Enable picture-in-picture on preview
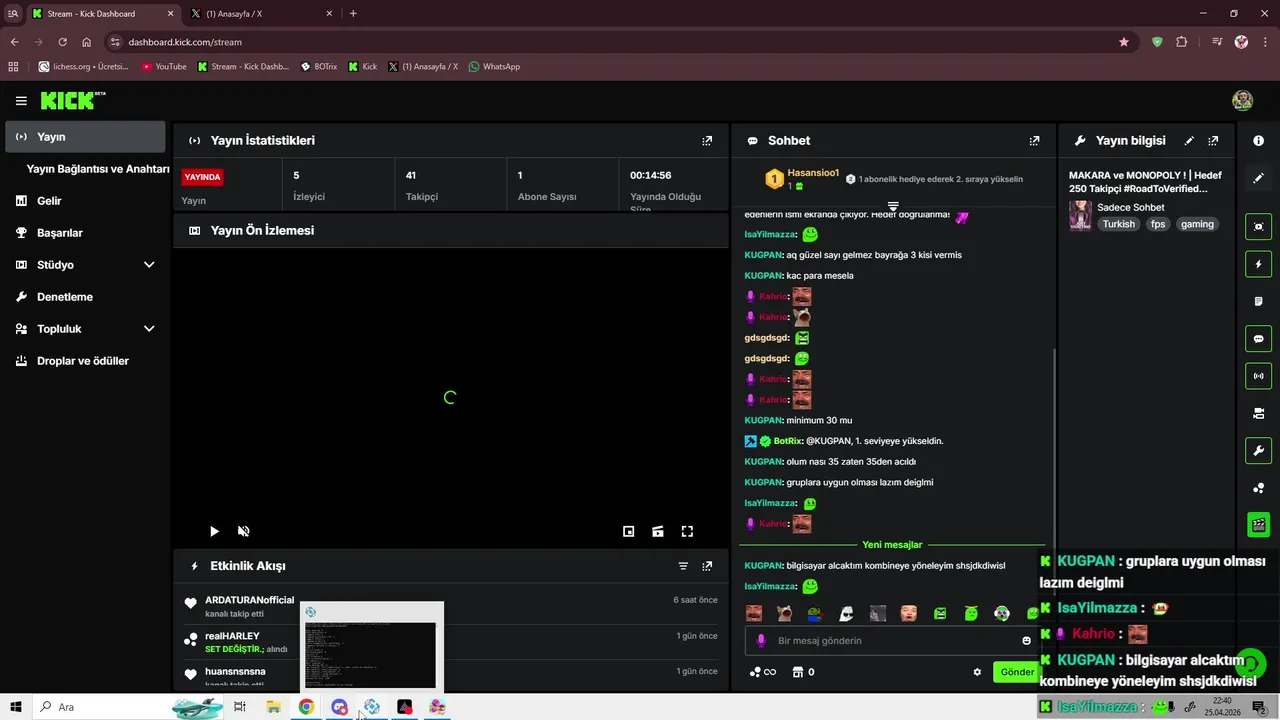The height and width of the screenshot is (720, 1280). click(x=628, y=532)
